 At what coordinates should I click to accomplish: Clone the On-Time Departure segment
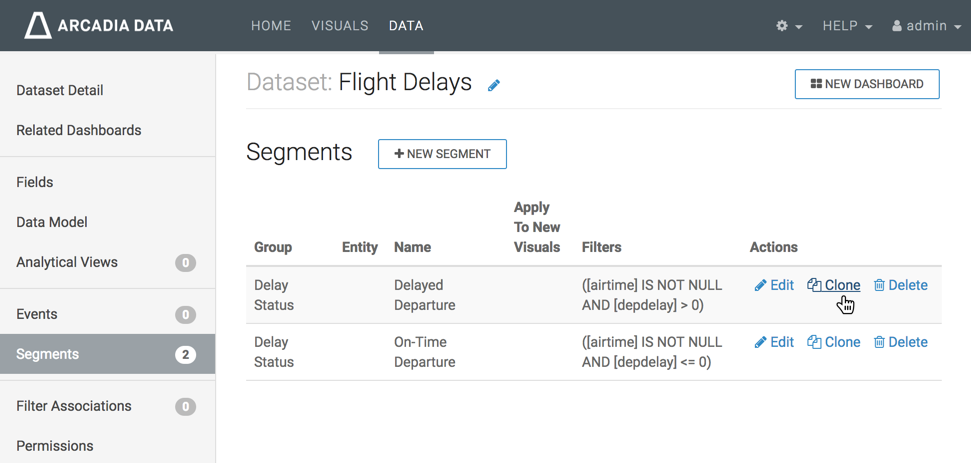[834, 342]
